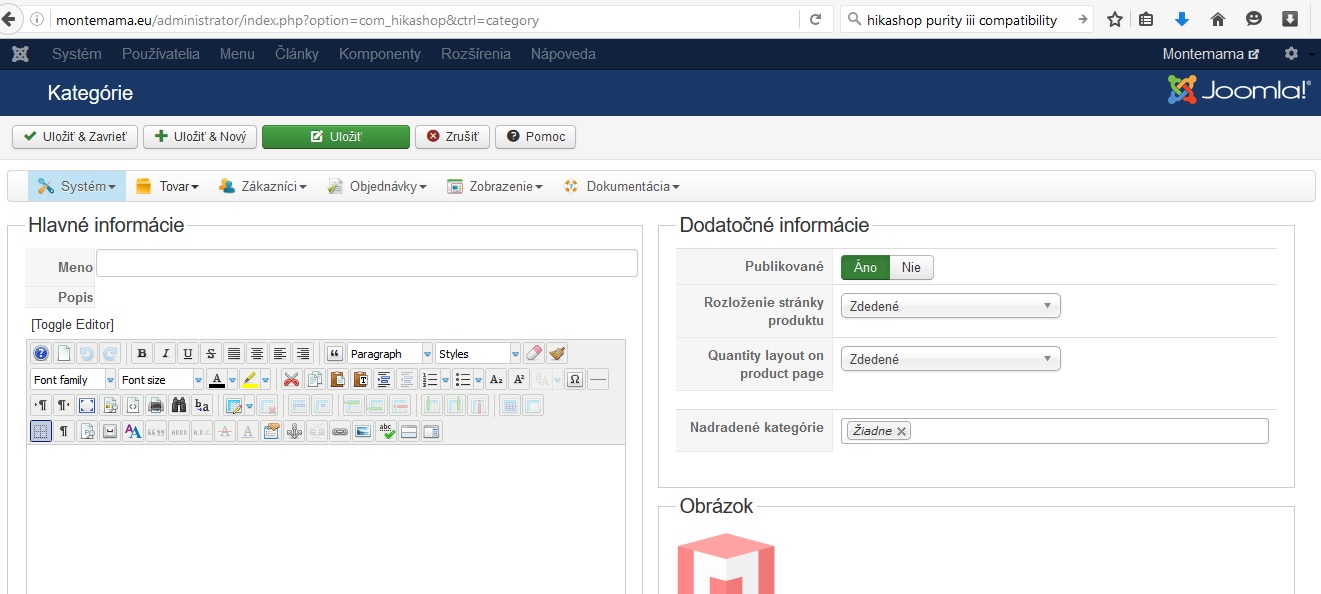Open the Zákazníci menu
The height and width of the screenshot is (594, 1321).
coord(262,186)
